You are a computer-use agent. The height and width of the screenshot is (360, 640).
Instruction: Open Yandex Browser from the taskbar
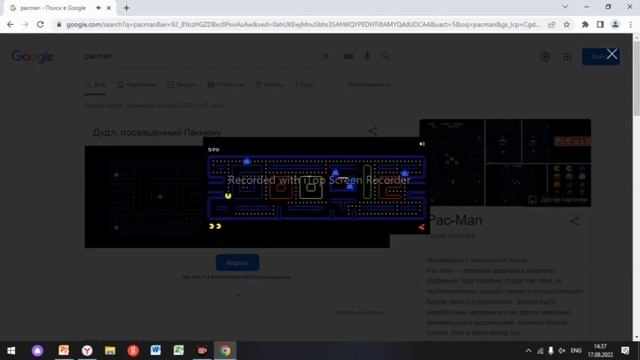(x=87, y=350)
